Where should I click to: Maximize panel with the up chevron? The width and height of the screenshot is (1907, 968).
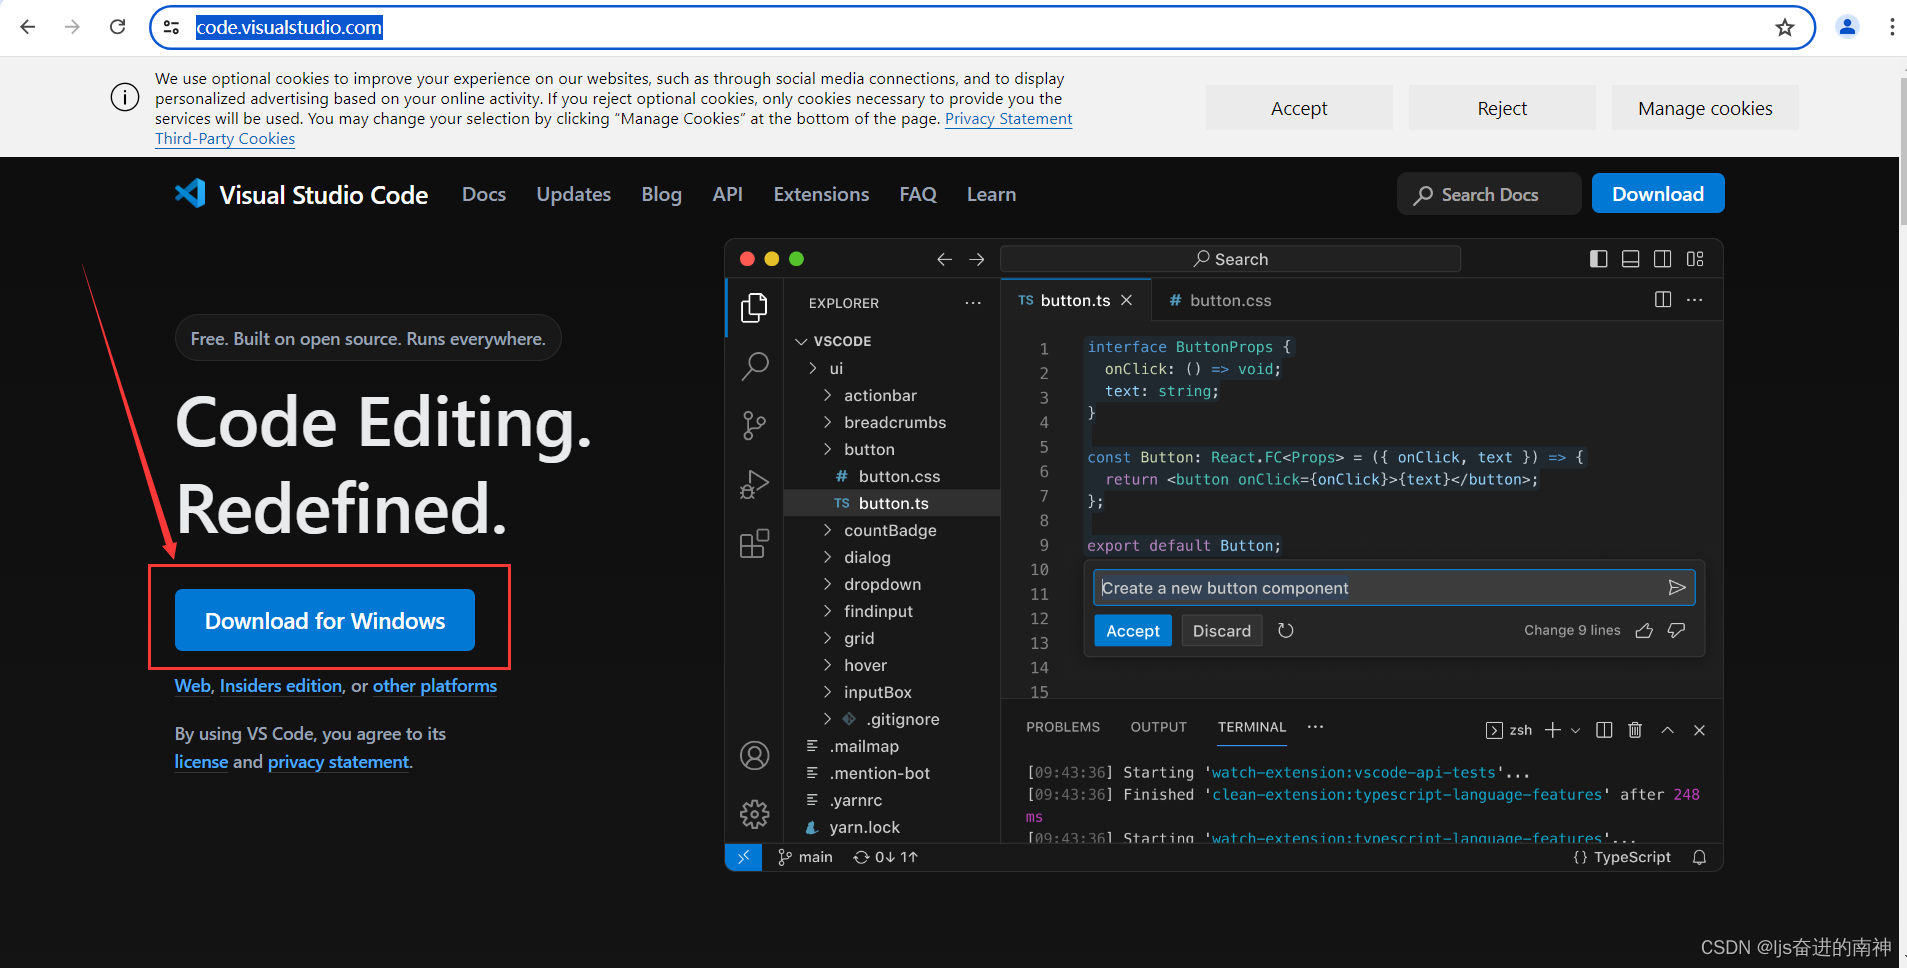point(1668,730)
